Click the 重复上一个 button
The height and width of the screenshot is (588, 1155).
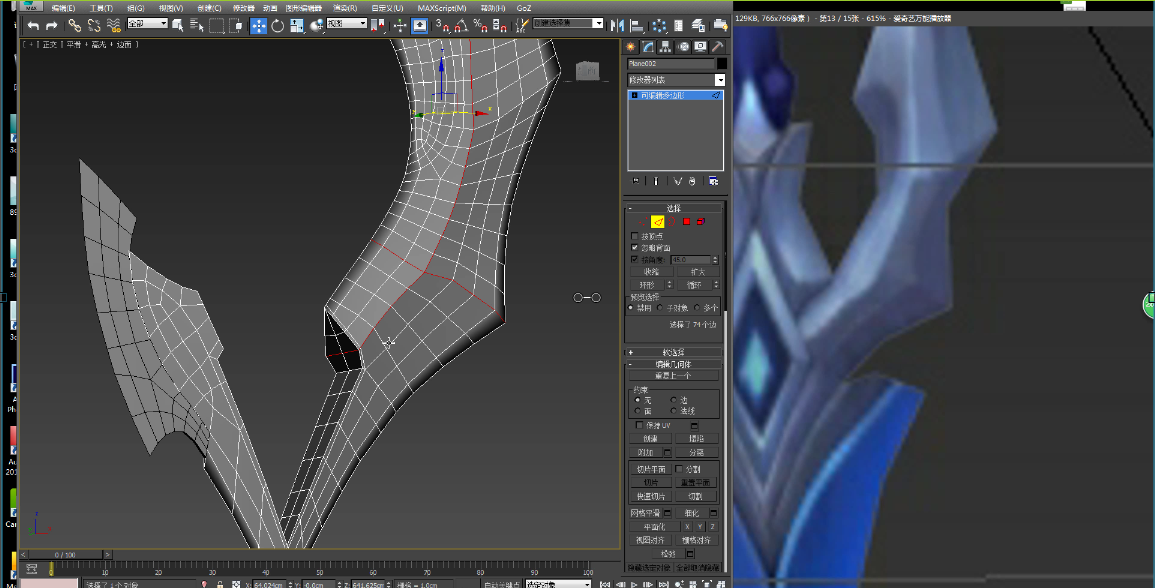pyautogui.click(x=673, y=376)
